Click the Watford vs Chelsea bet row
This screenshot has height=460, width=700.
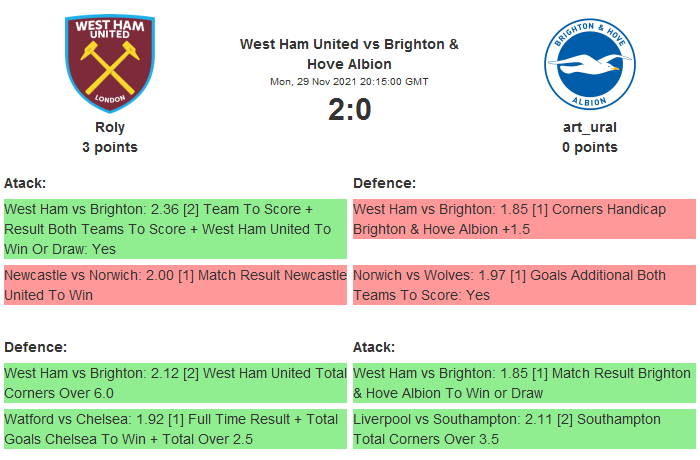pyautogui.click(x=175, y=429)
